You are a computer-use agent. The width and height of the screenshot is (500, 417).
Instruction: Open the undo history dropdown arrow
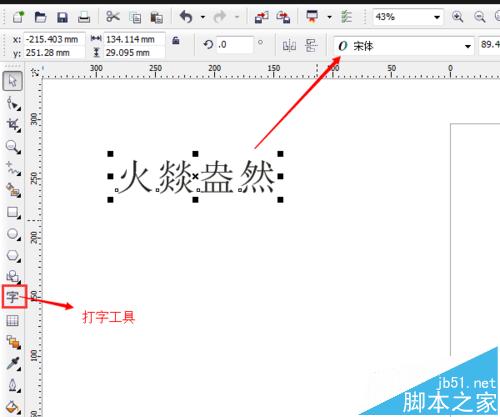point(203,17)
